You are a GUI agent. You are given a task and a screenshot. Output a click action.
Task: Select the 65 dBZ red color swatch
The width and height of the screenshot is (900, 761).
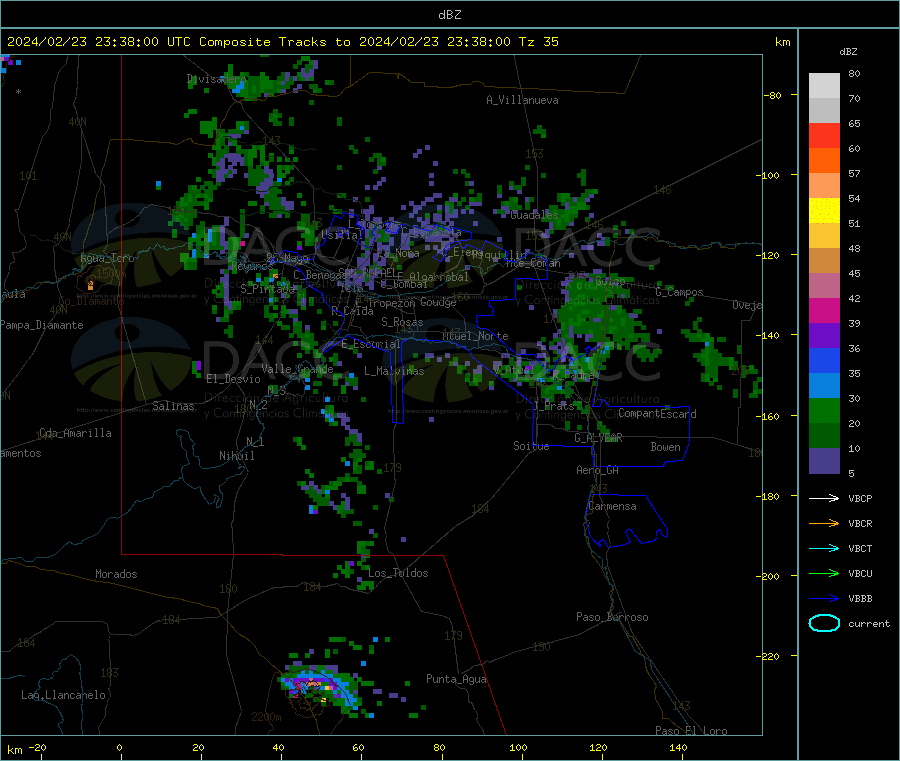click(824, 135)
